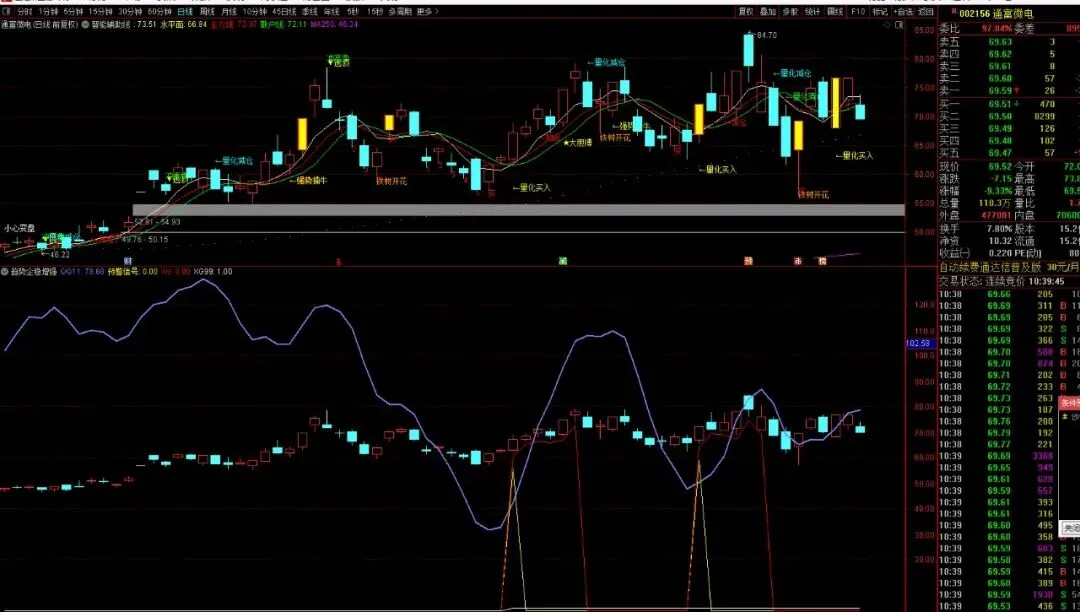The width and height of the screenshot is (1080, 612).
Task: Select the 15分钟 period tab
Action: pos(99,12)
